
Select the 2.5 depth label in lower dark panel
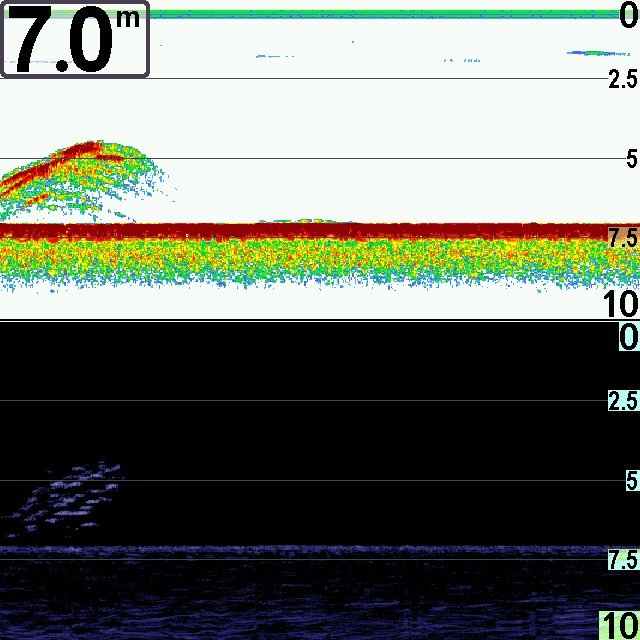pos(622,402)
